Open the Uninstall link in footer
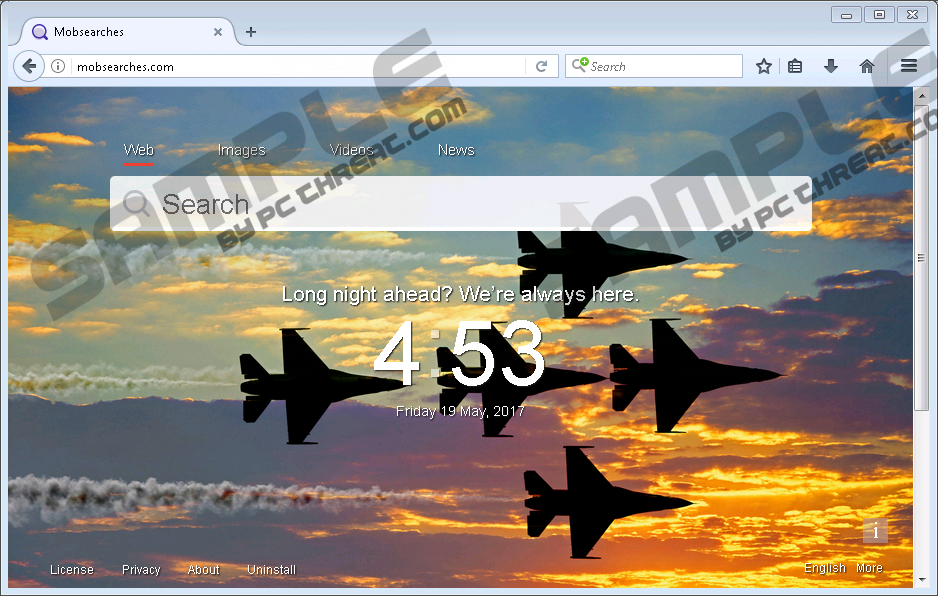The image size is (938, 596). (x=271, y=570)
